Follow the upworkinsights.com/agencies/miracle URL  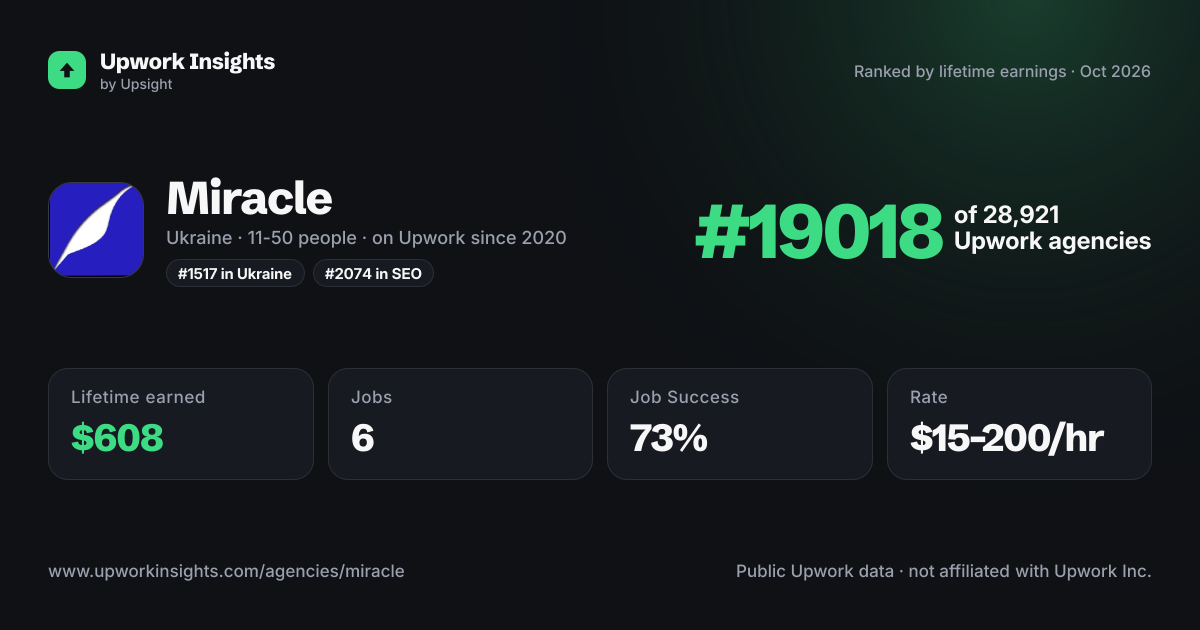[226, 571]
